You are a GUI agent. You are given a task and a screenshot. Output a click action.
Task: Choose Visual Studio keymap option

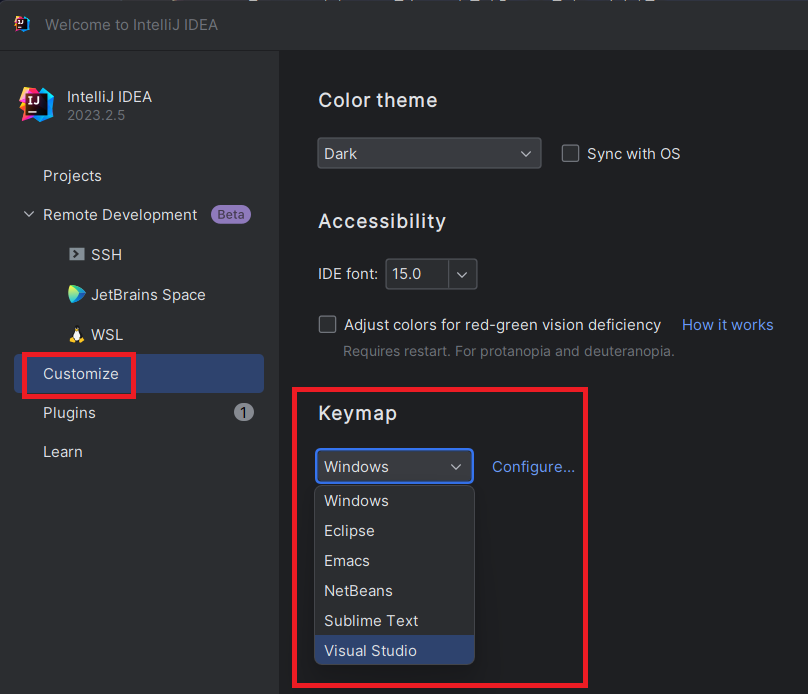pos(394,650)
